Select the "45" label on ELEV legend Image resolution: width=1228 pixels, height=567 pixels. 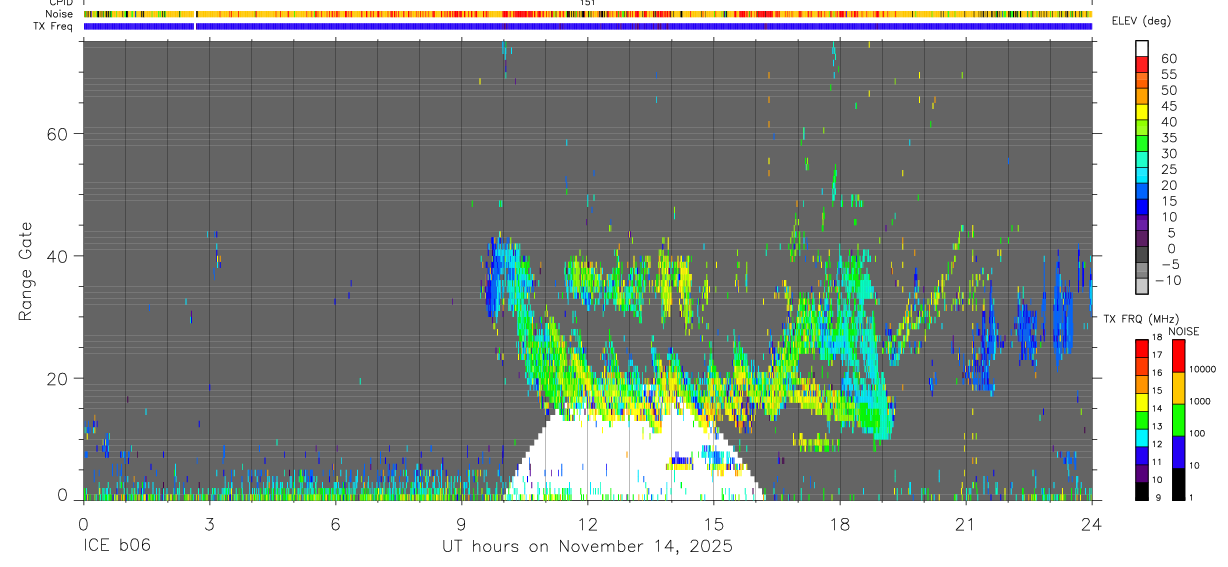[1167, 106]
